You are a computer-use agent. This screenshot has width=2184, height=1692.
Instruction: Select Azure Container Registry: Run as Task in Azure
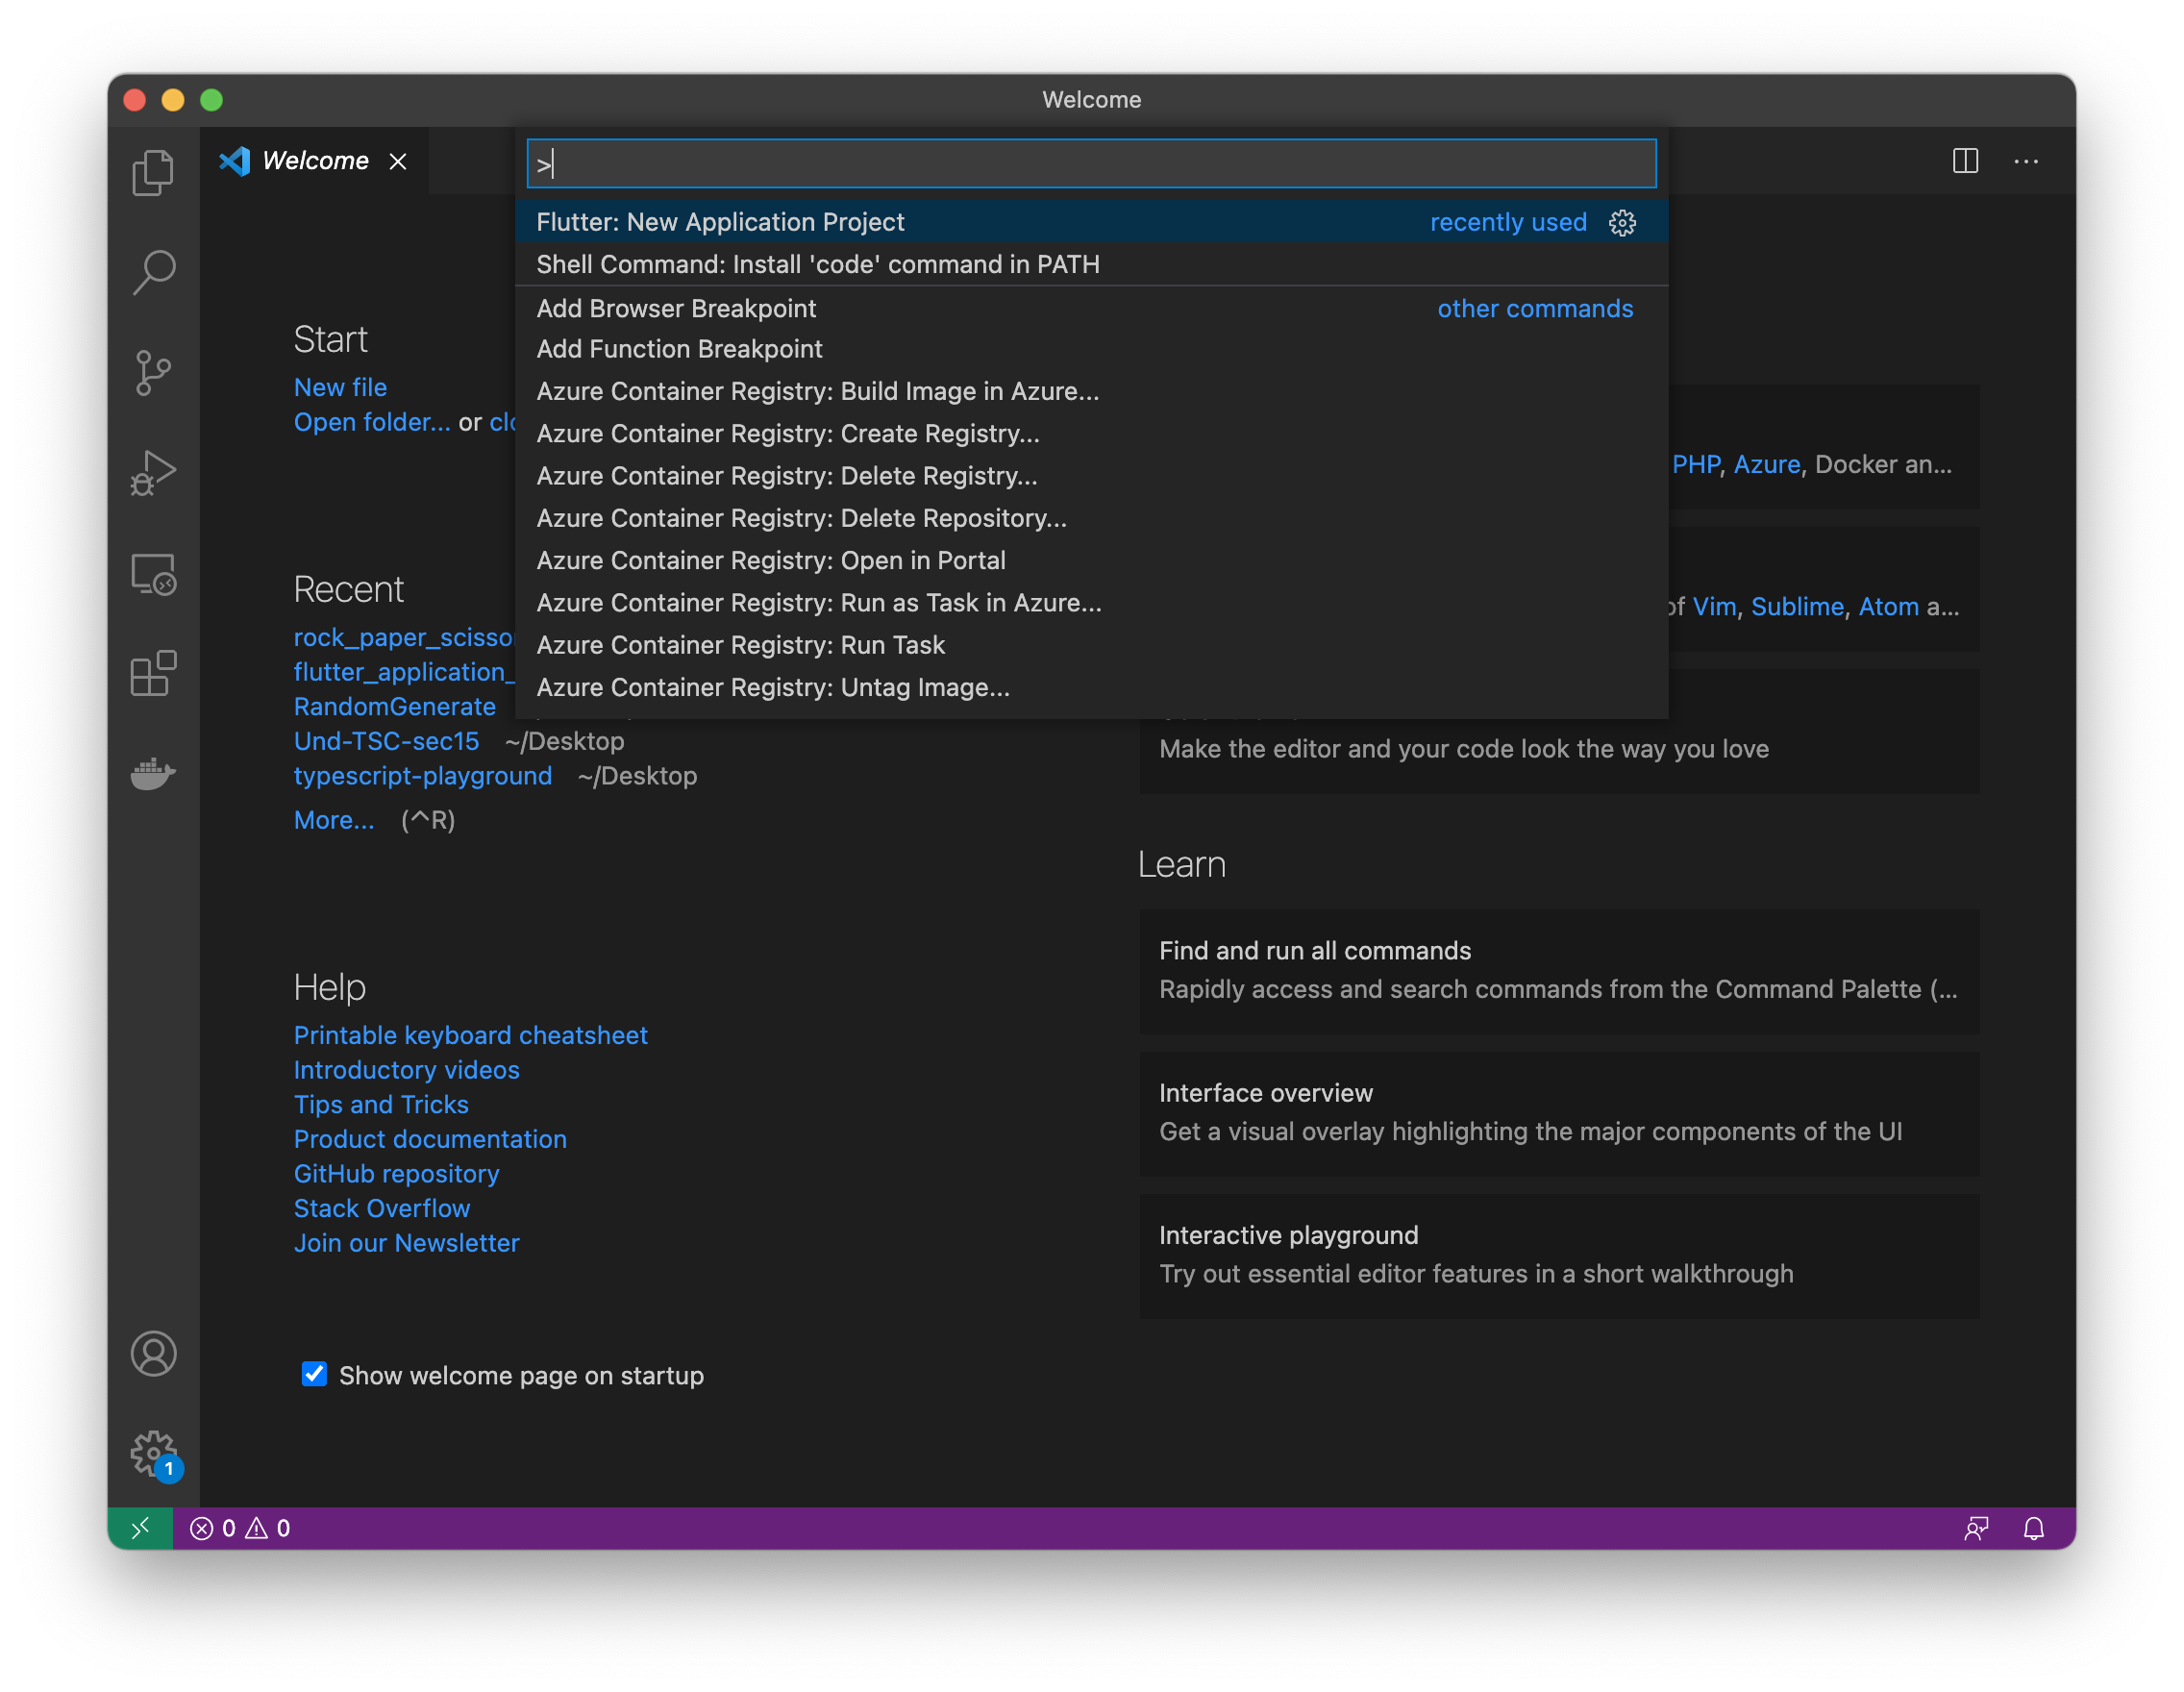coord(1091,603)
